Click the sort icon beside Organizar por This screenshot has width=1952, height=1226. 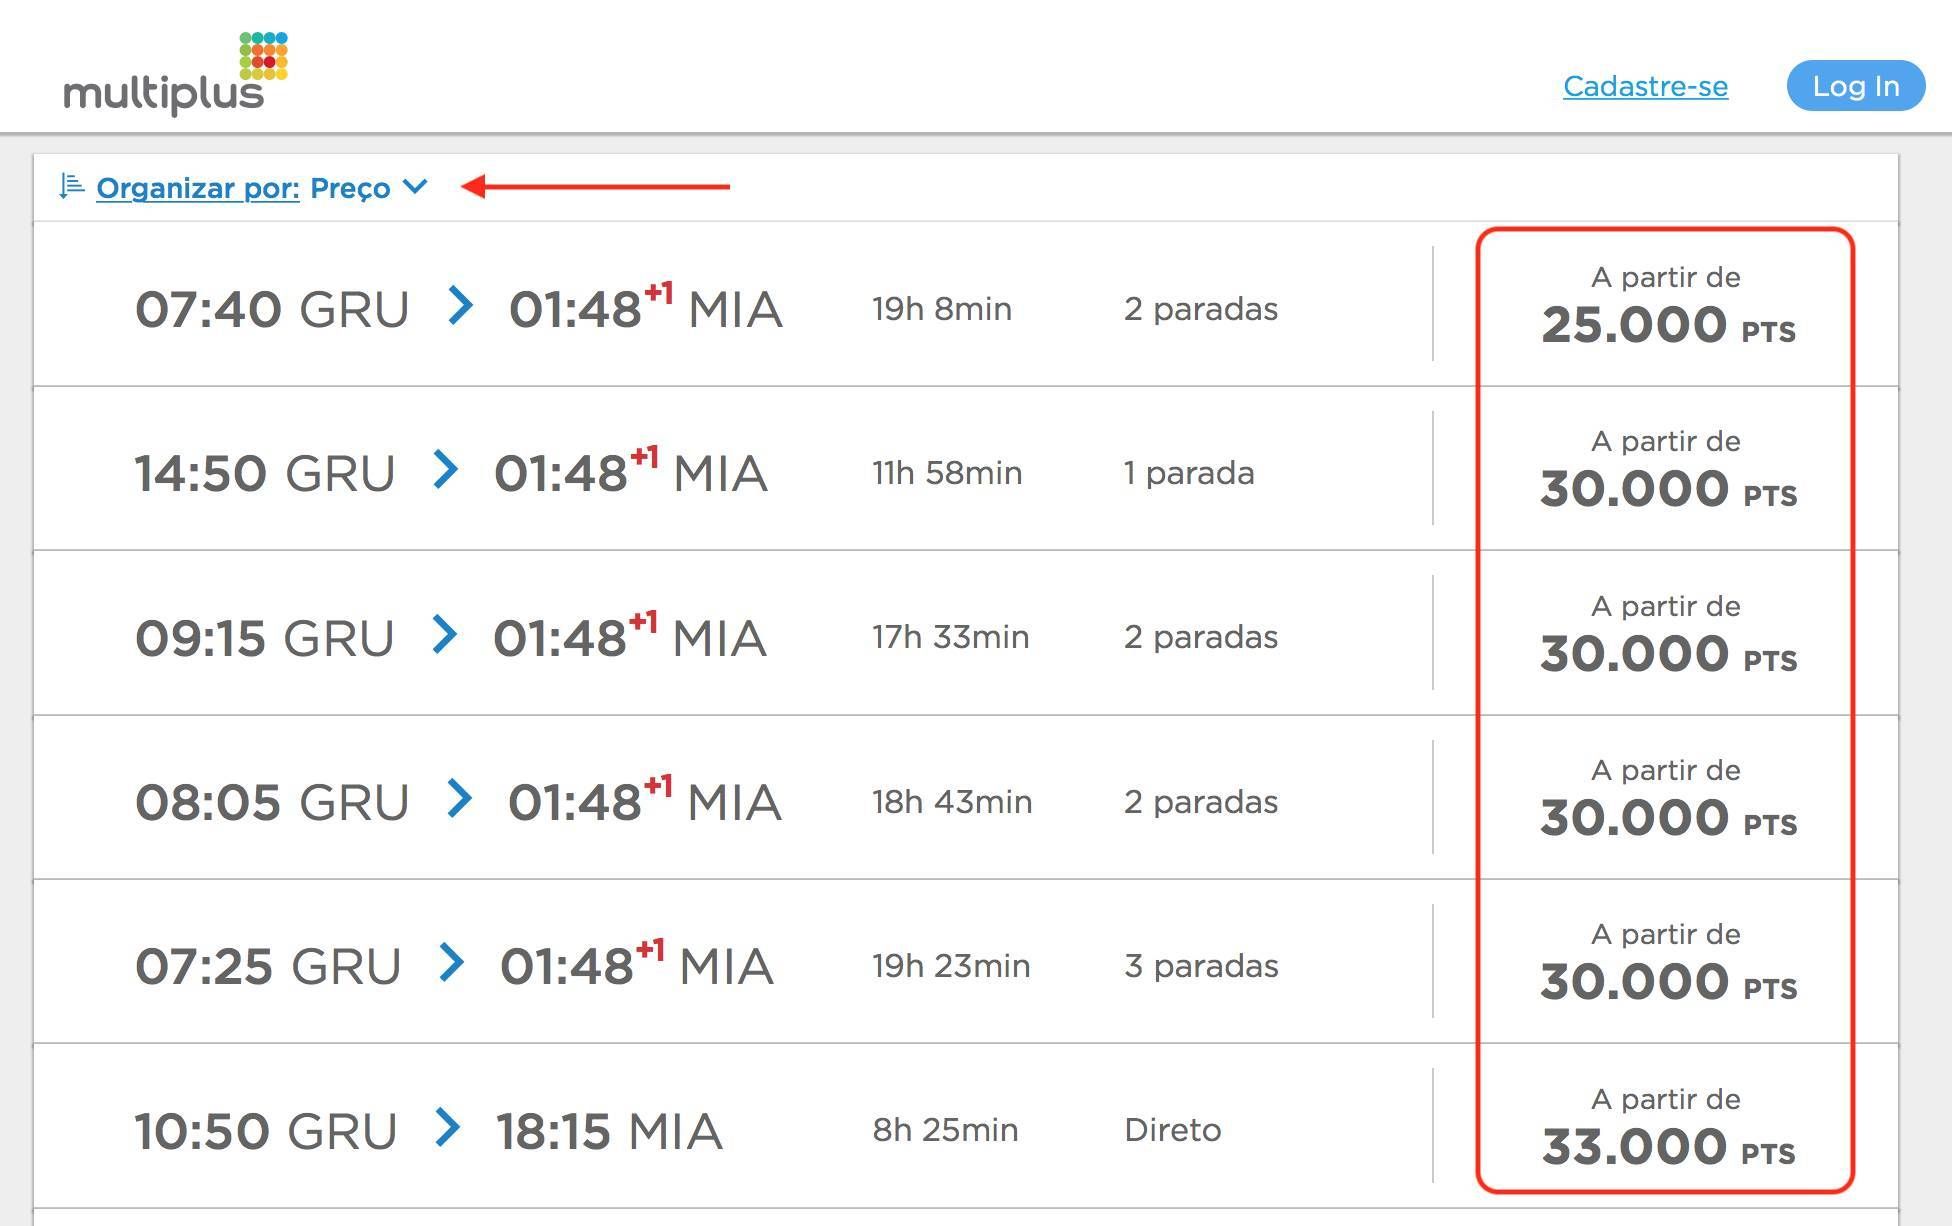point(71,186)
